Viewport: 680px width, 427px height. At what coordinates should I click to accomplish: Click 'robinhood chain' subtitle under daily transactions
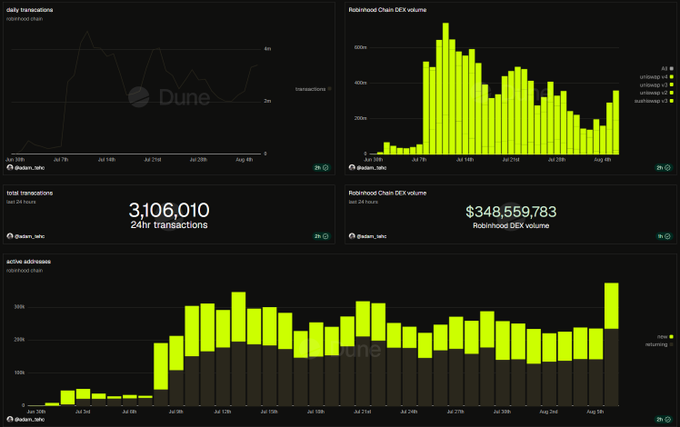24,19
